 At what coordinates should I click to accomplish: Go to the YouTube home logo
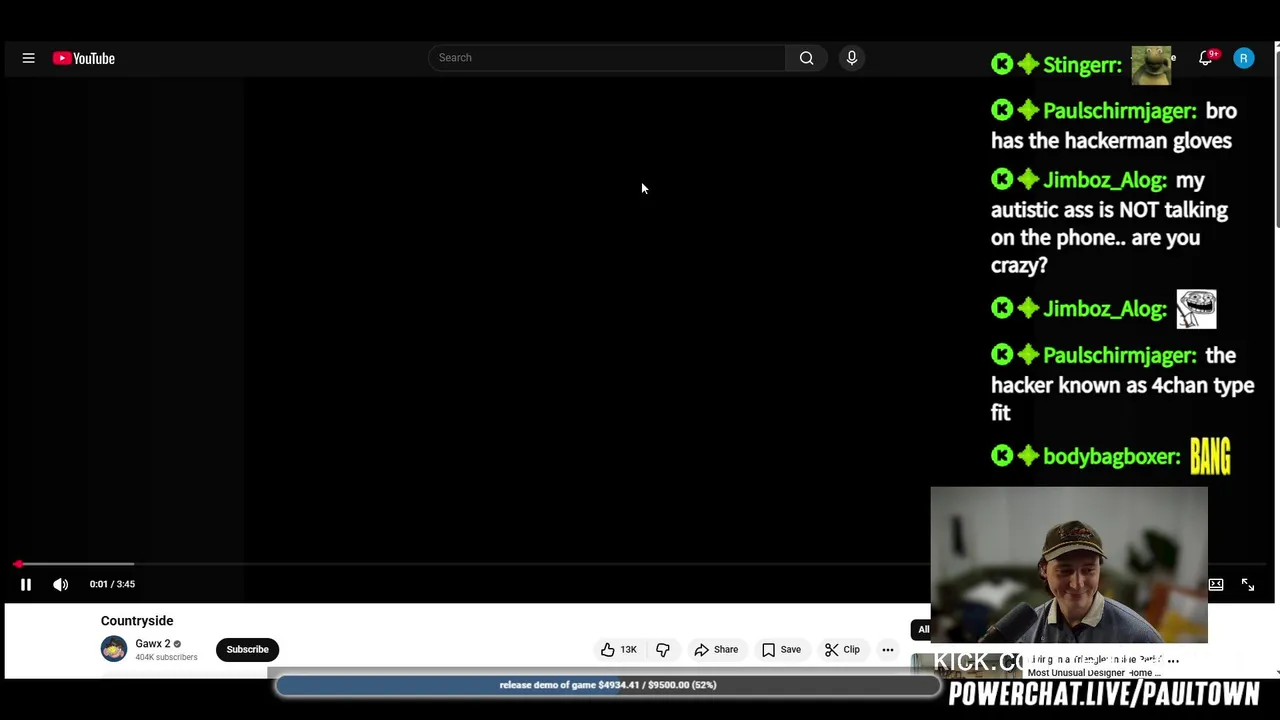84,58
